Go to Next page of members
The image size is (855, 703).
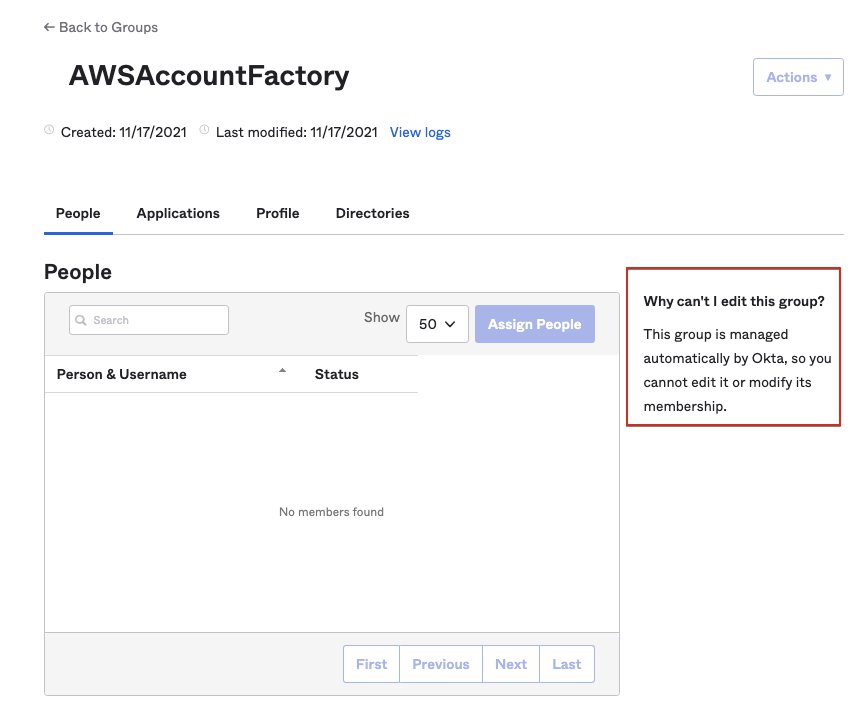(x=511, y=664)
